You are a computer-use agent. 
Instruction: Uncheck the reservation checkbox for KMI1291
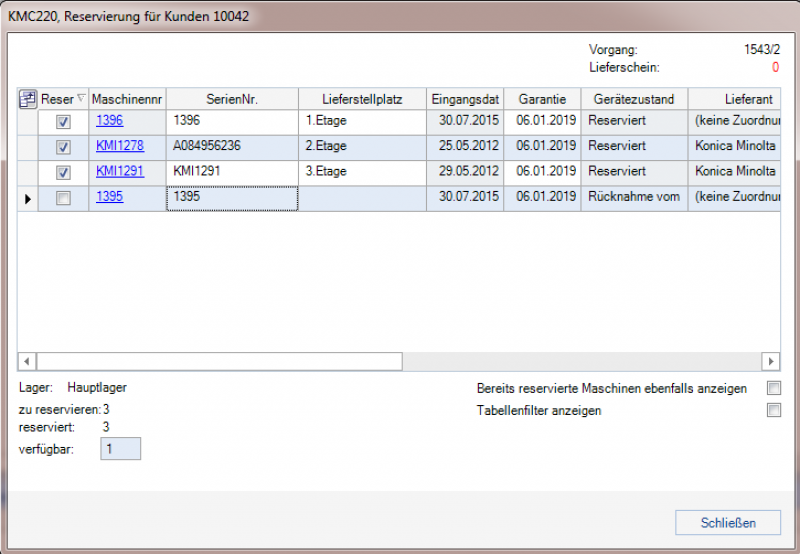pos(63,173)
